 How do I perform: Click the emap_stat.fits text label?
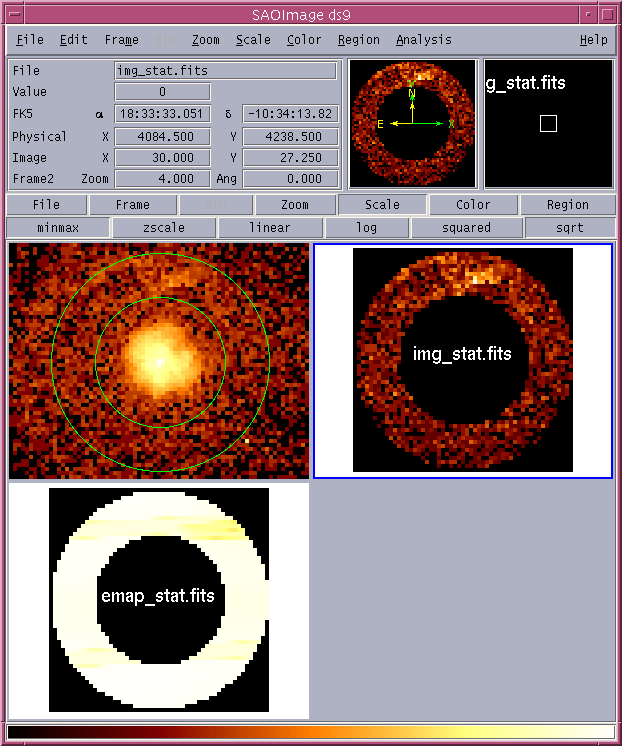[x=158, y=596]
